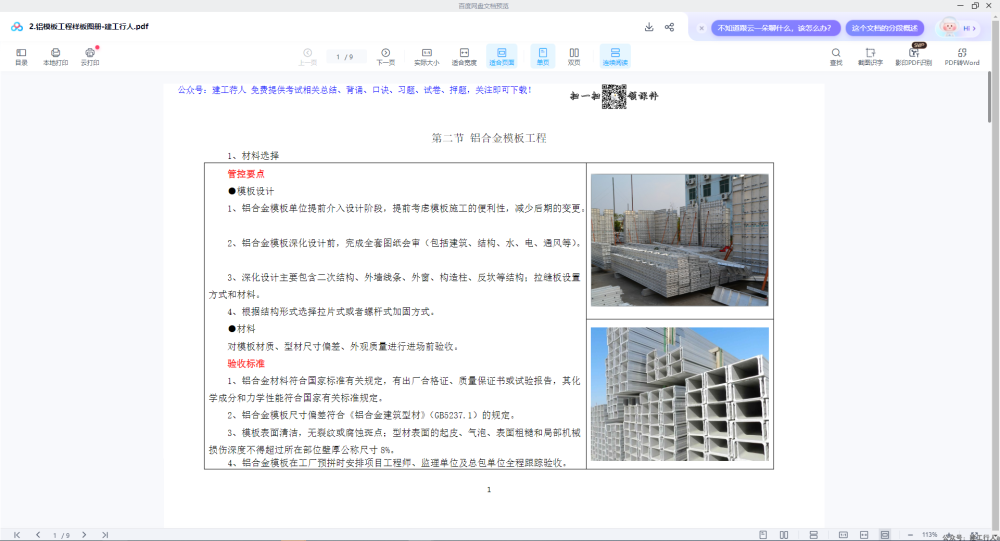Click the file name 2.铝模板工程样板图册
The image size is (1000, 541).
click(x=89, y=27)
